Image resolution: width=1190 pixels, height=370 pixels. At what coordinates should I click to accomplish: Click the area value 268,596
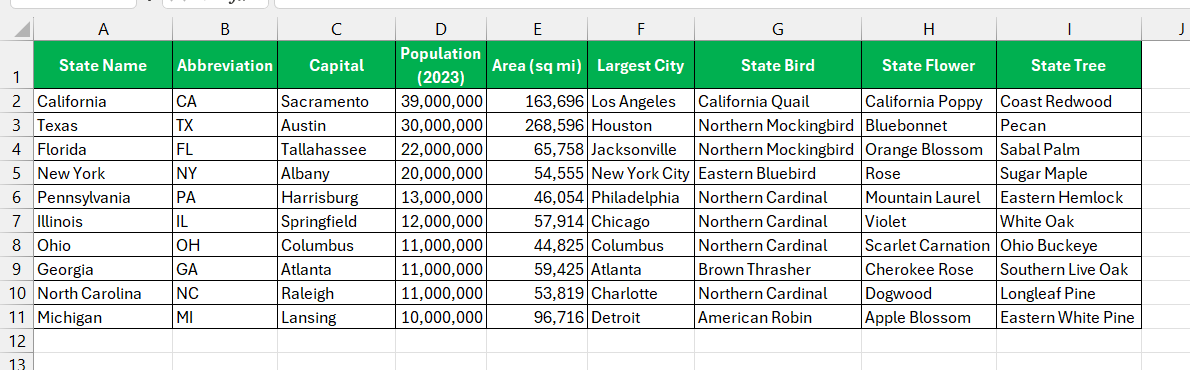click(537, 125)
